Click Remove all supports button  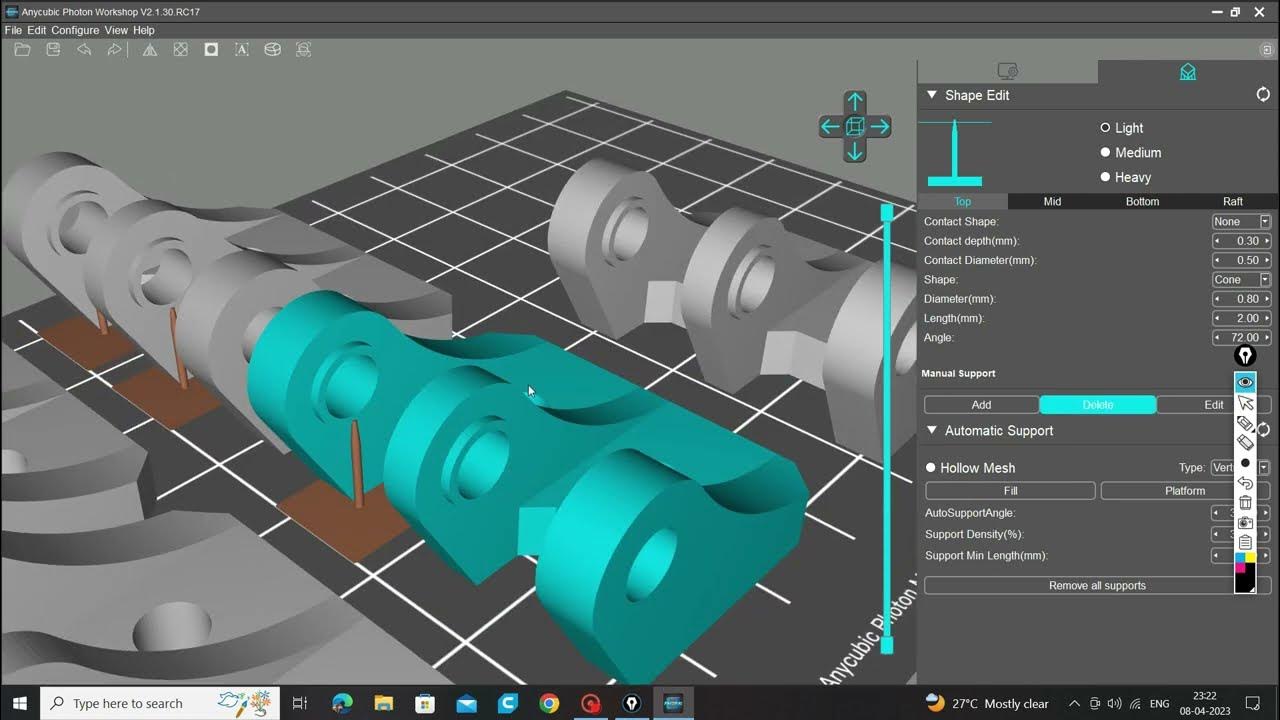point(1097,586)
